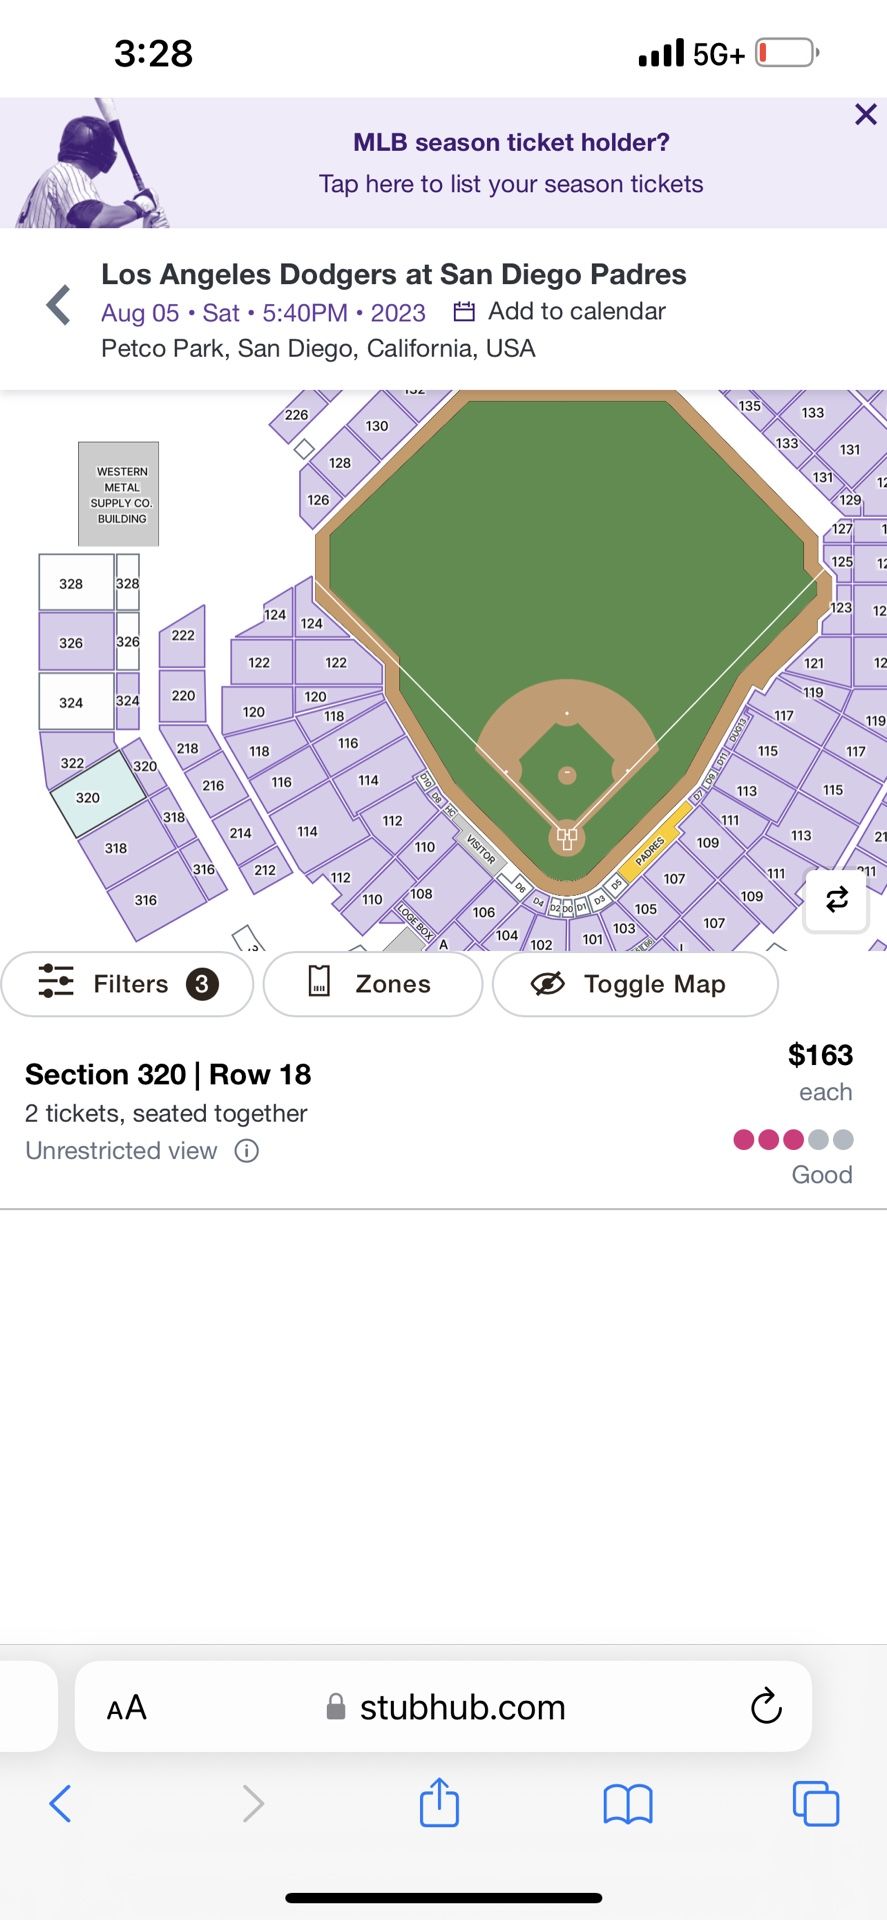The width and height of the screenshot is (887, 1920).
Task: Open the unrestricted view info icon
Action: tap(246, 1151)
